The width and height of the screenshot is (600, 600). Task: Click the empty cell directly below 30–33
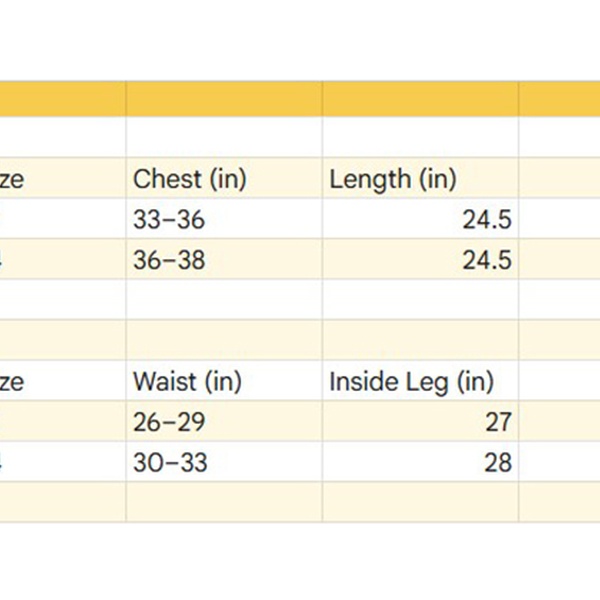[x=223, y=501]
